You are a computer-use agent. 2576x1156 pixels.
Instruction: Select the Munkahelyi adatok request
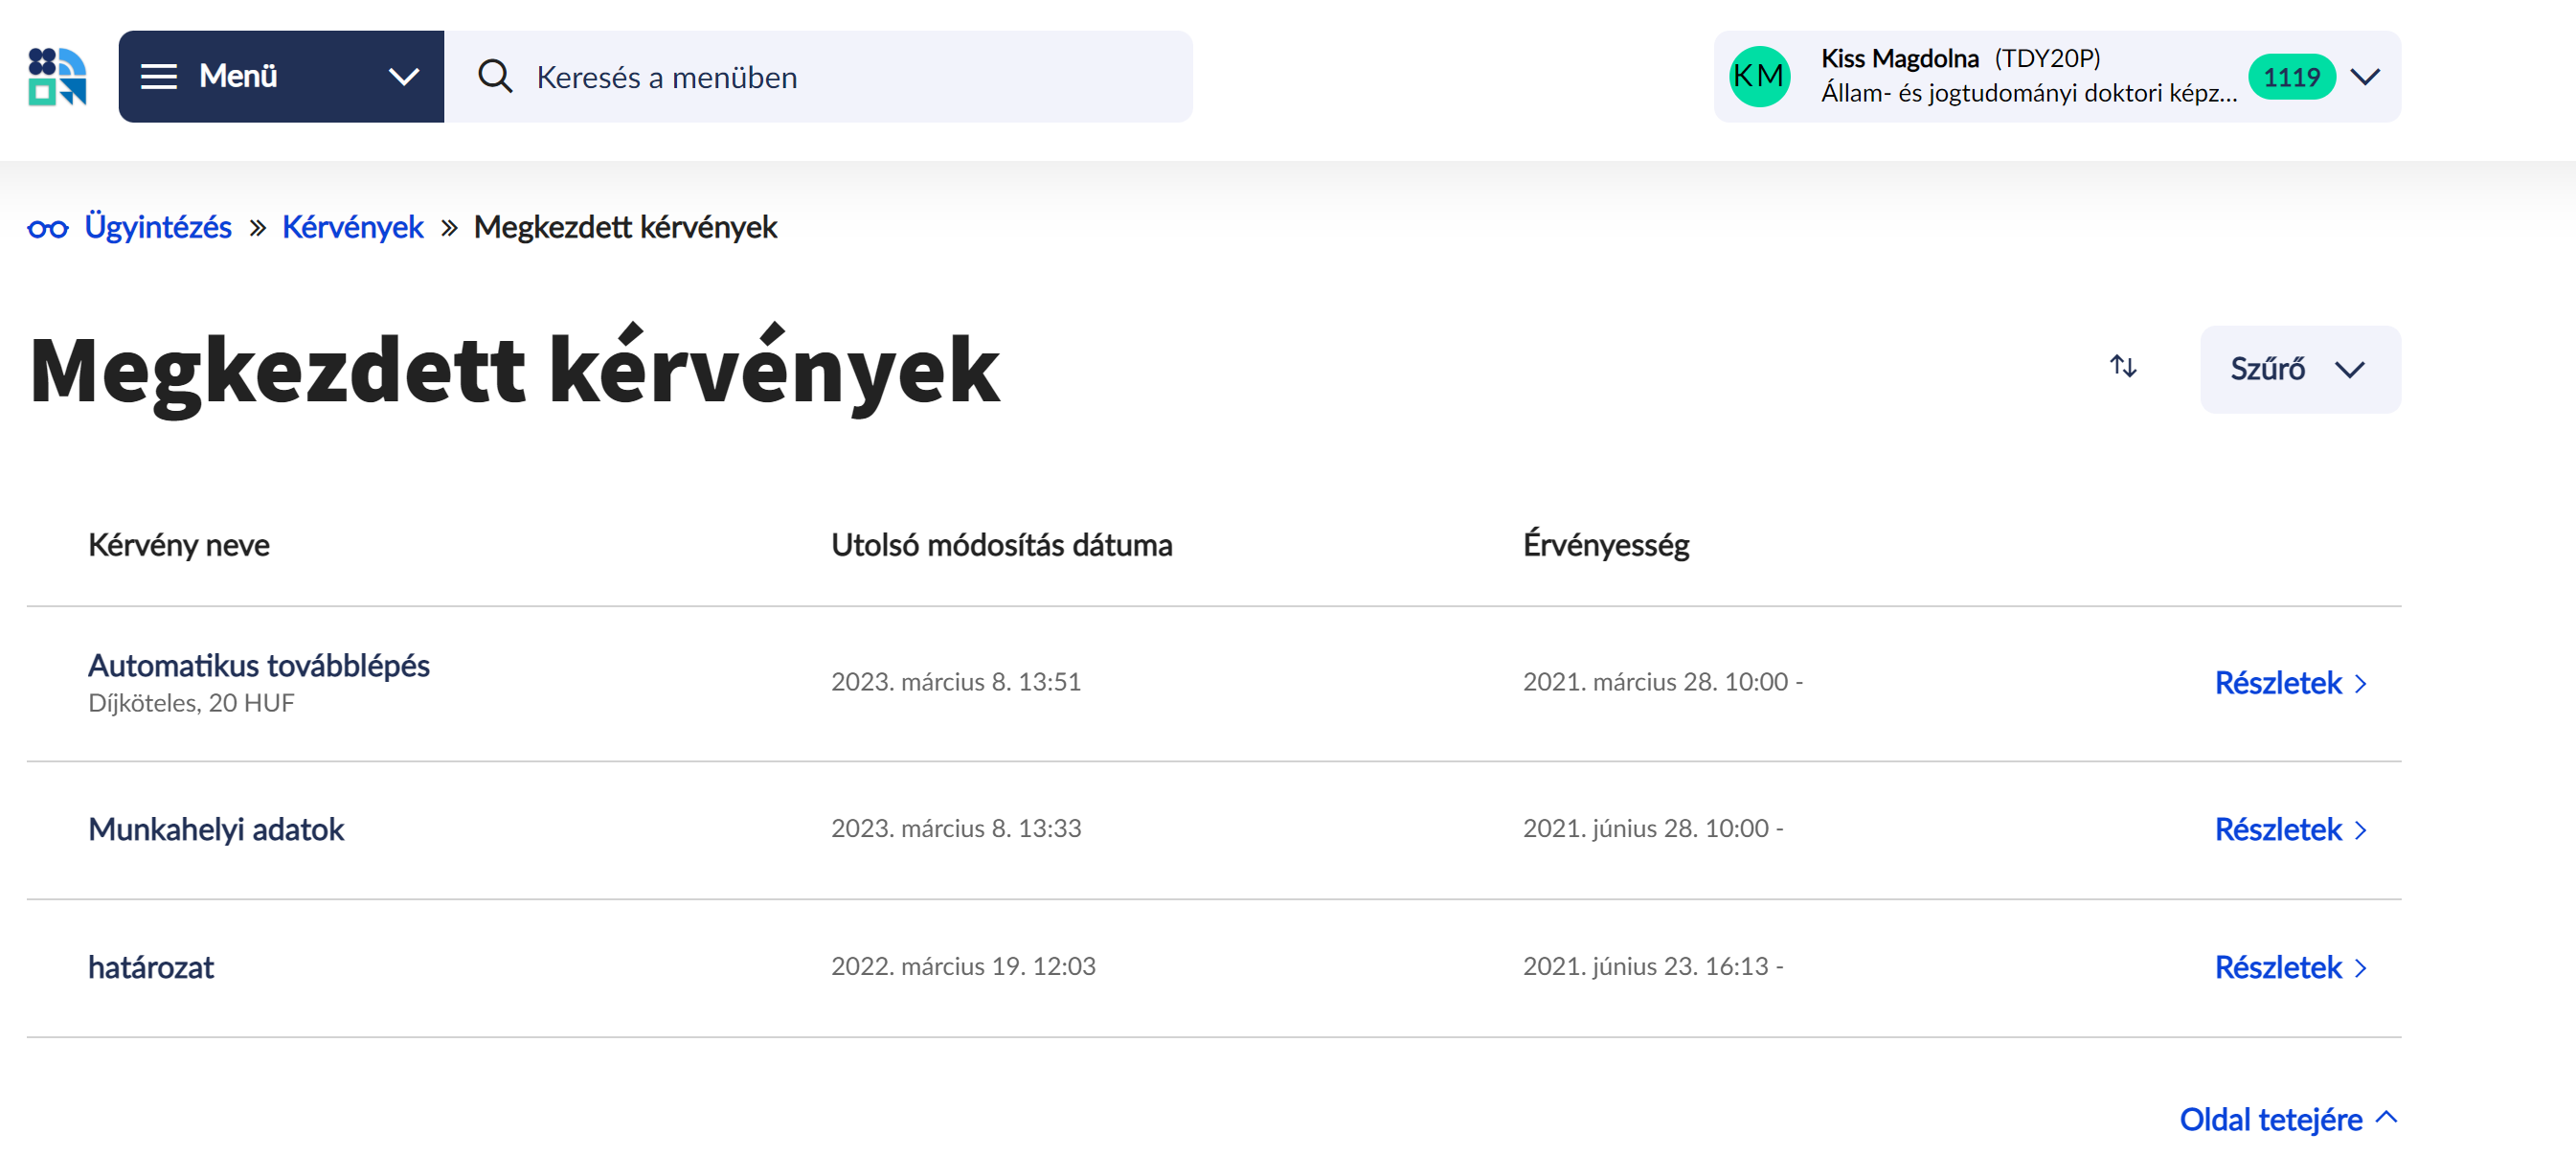coord(216,829)
